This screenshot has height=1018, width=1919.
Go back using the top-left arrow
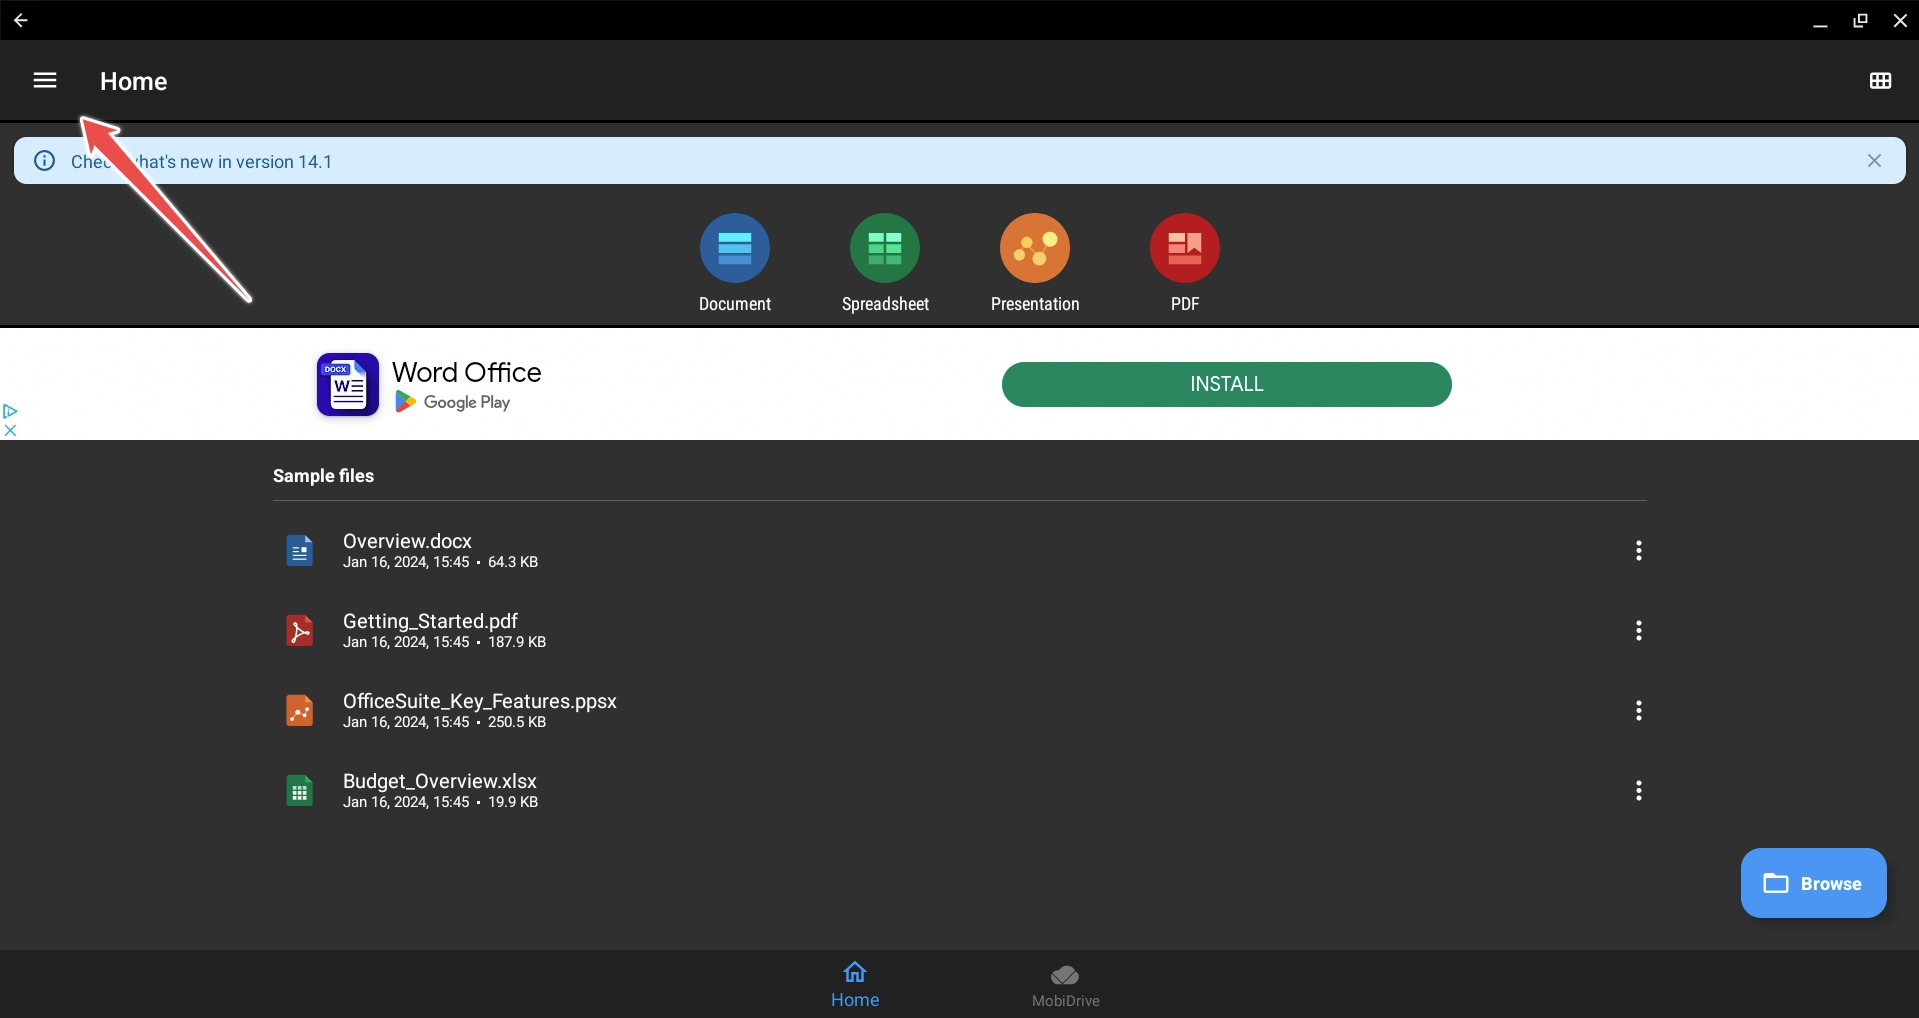(20, 20)
